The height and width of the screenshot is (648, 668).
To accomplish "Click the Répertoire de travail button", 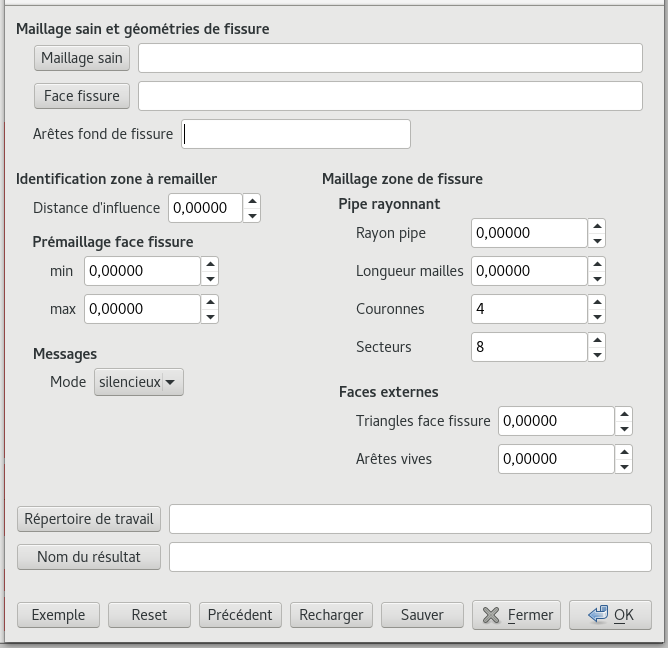I will 89,519.
